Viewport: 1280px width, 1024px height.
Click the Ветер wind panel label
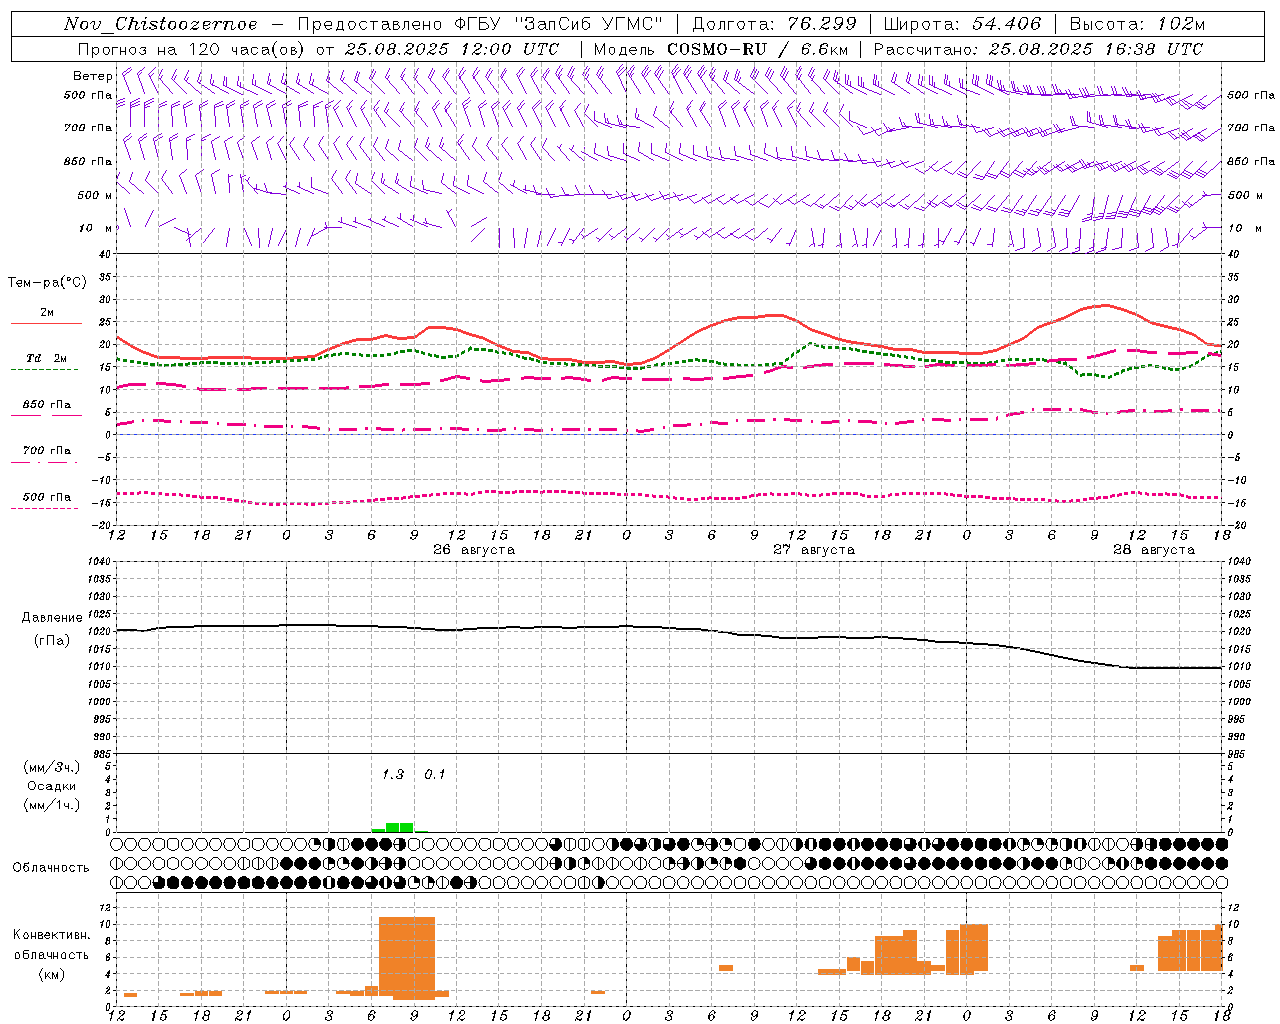click(92, 76)
